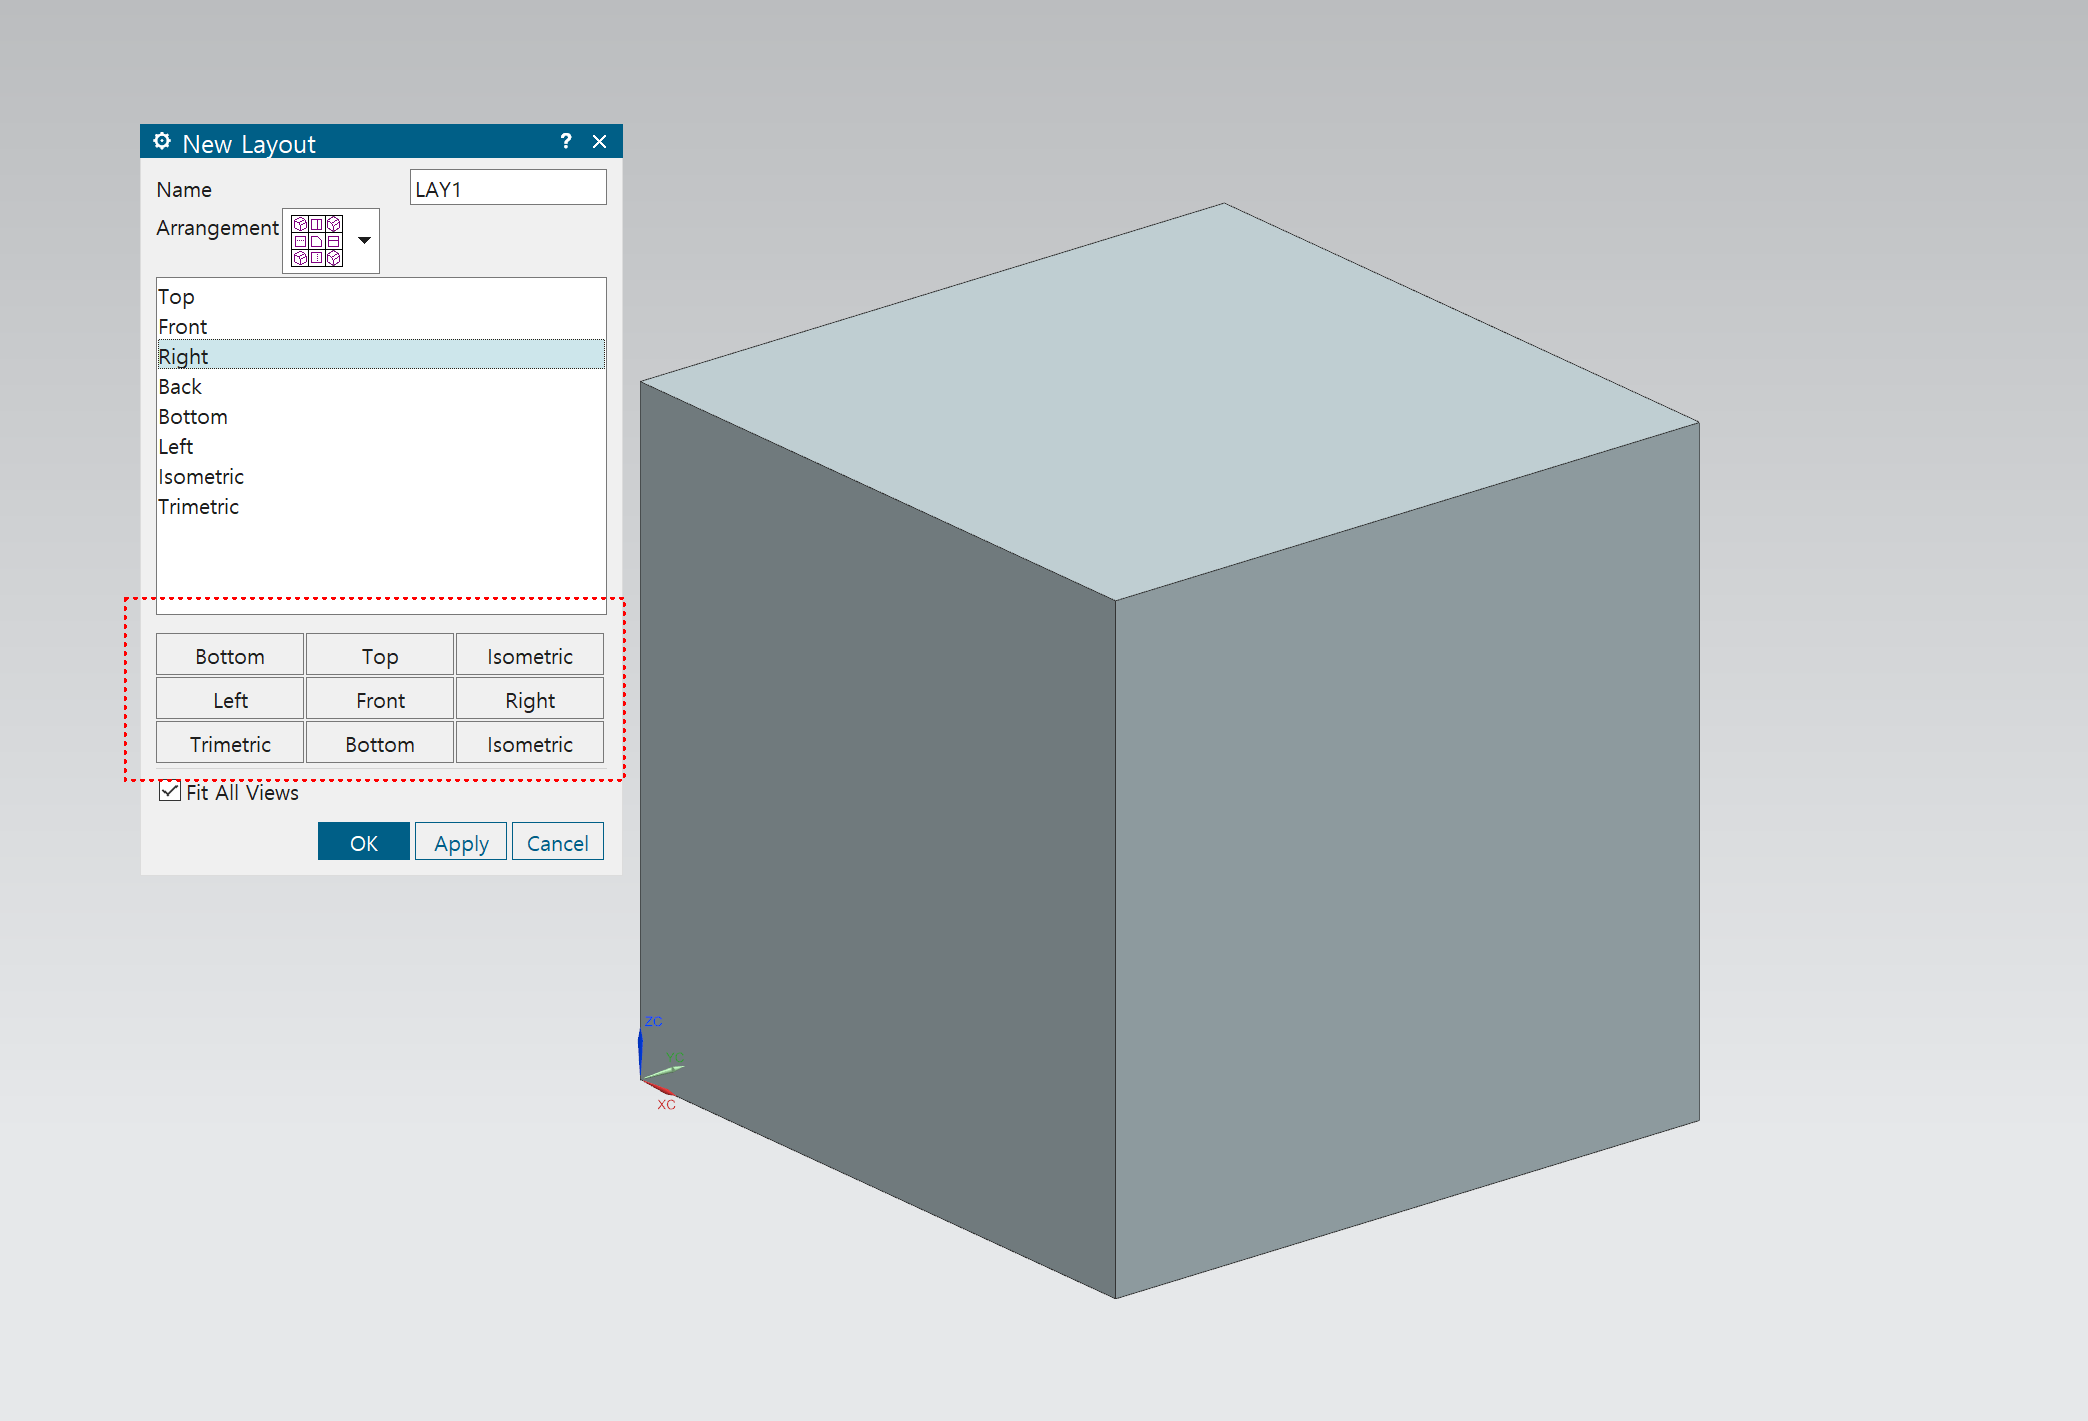Select Trimetric in the view list
Viewport: 2088px width, 1421px height.
pyautogui.click(x=381, y=507)
